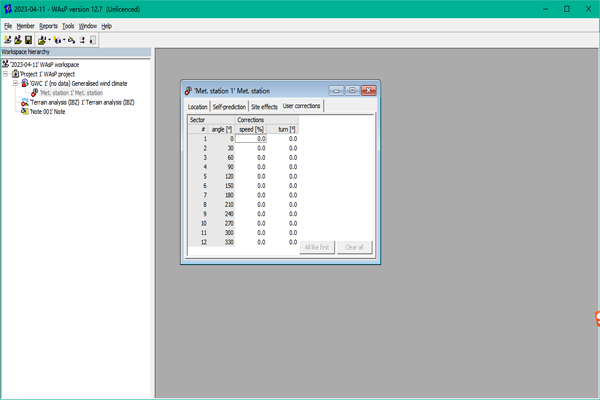Click the open workspace folder icon

pyautogui.click(x=18, y=40)
